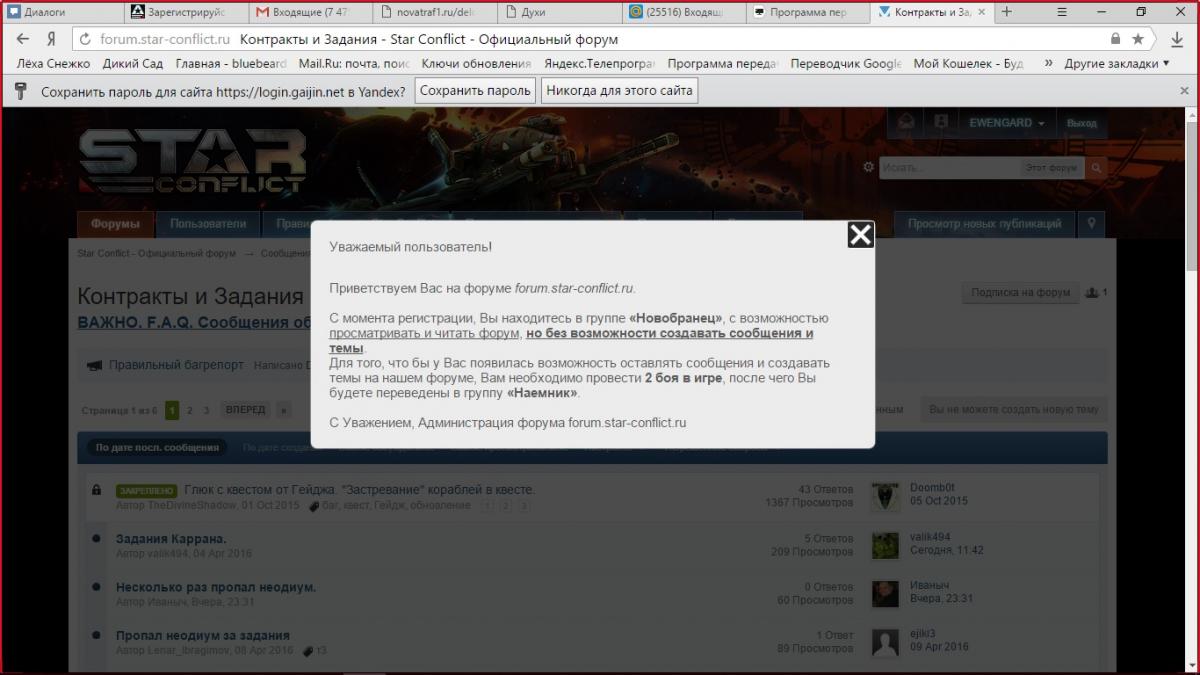Viewport: 1200px width, 675px height.
Task: Open Doomb0t last poster profile link
Action: point(932,488)
